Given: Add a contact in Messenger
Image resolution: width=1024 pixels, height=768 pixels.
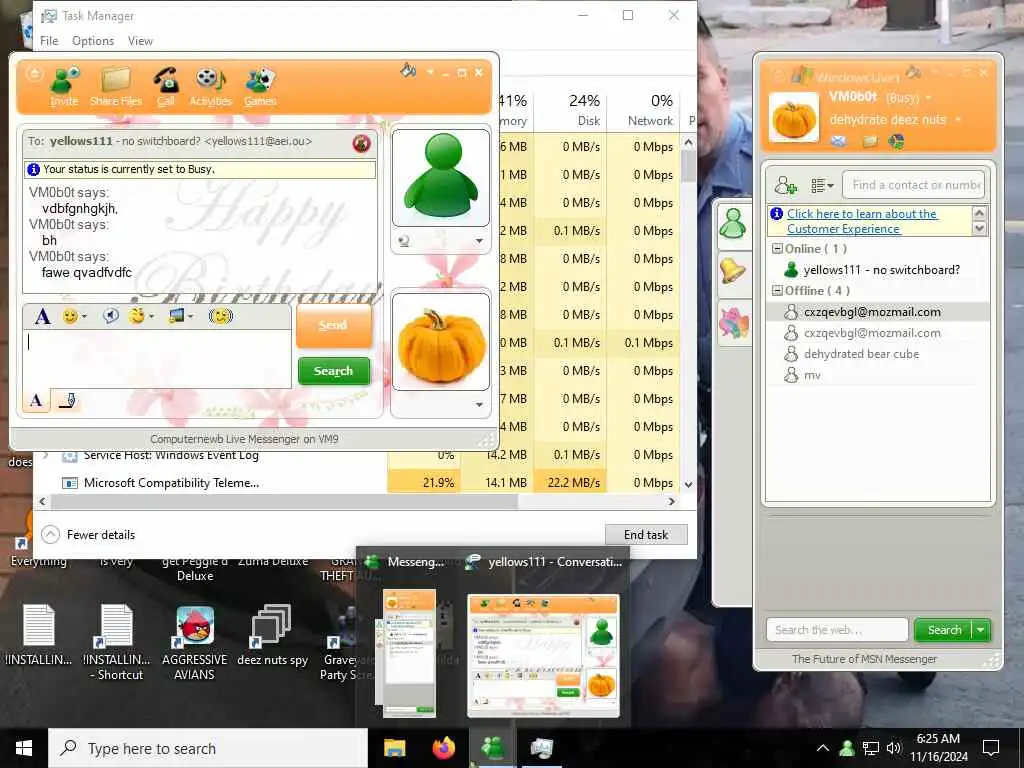Looking at the screenshot, I should (x=786, y=185).
